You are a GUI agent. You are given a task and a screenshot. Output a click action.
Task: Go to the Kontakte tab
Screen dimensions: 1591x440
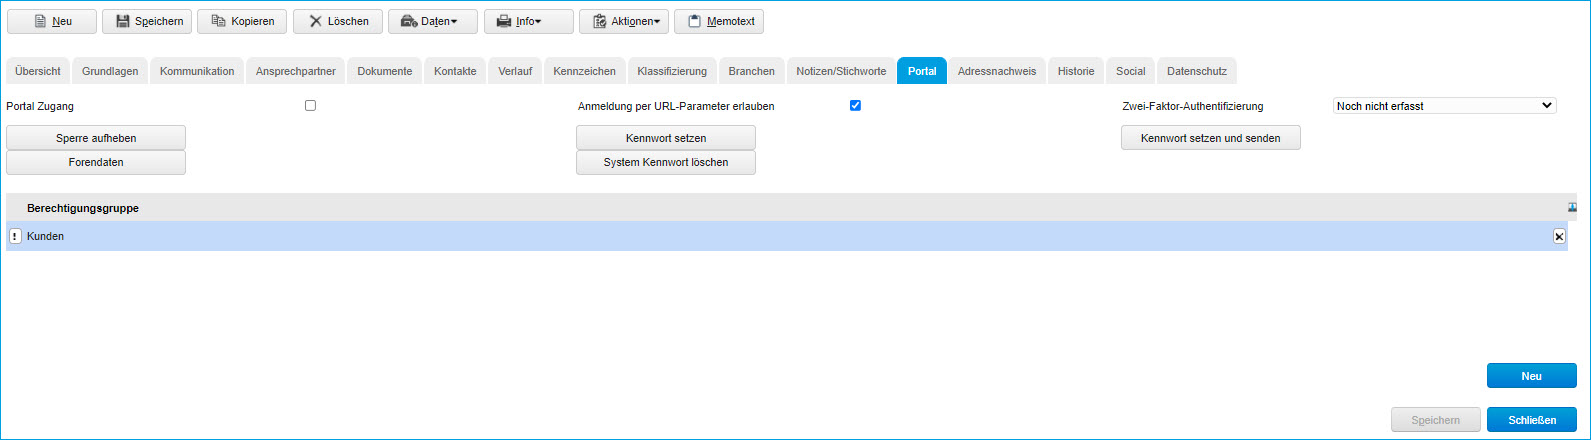(455, 71)
